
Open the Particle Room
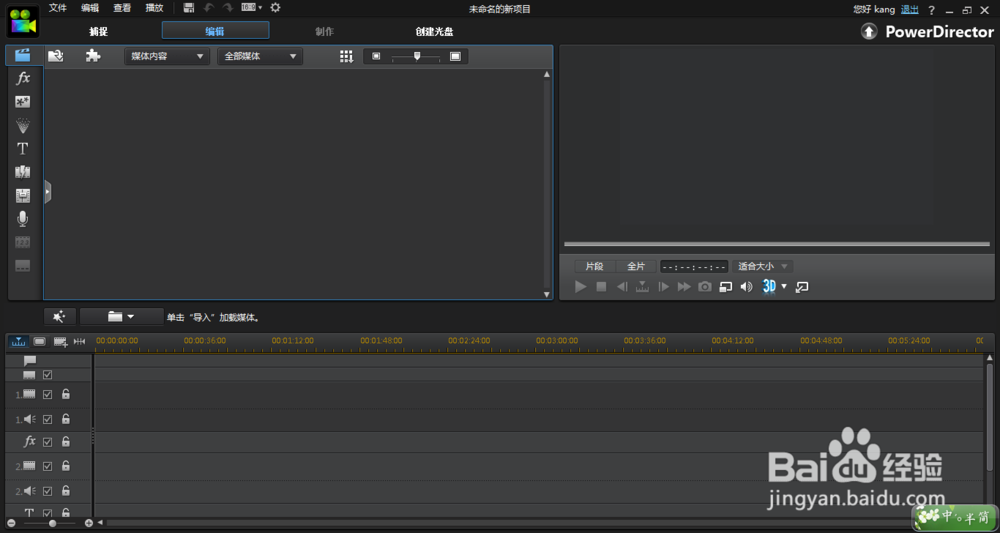[23, 126]
